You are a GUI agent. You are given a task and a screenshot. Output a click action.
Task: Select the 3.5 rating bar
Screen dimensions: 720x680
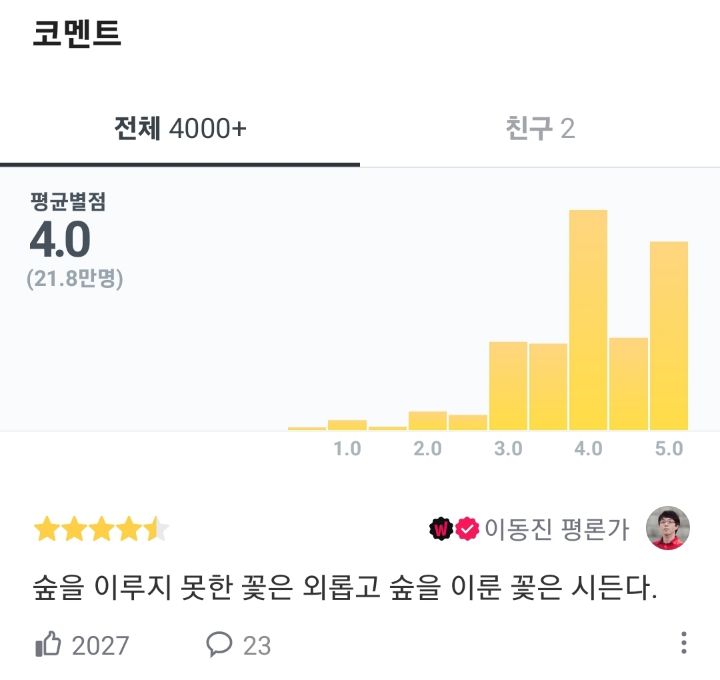(548, 387)
